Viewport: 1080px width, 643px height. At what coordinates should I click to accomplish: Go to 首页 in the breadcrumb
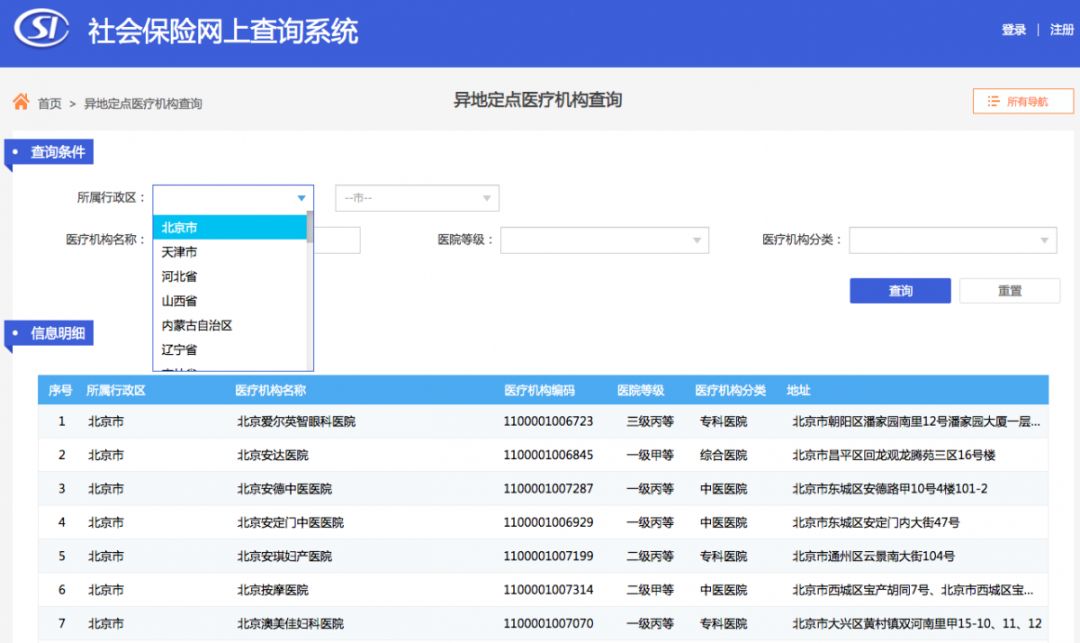(50, 103)
